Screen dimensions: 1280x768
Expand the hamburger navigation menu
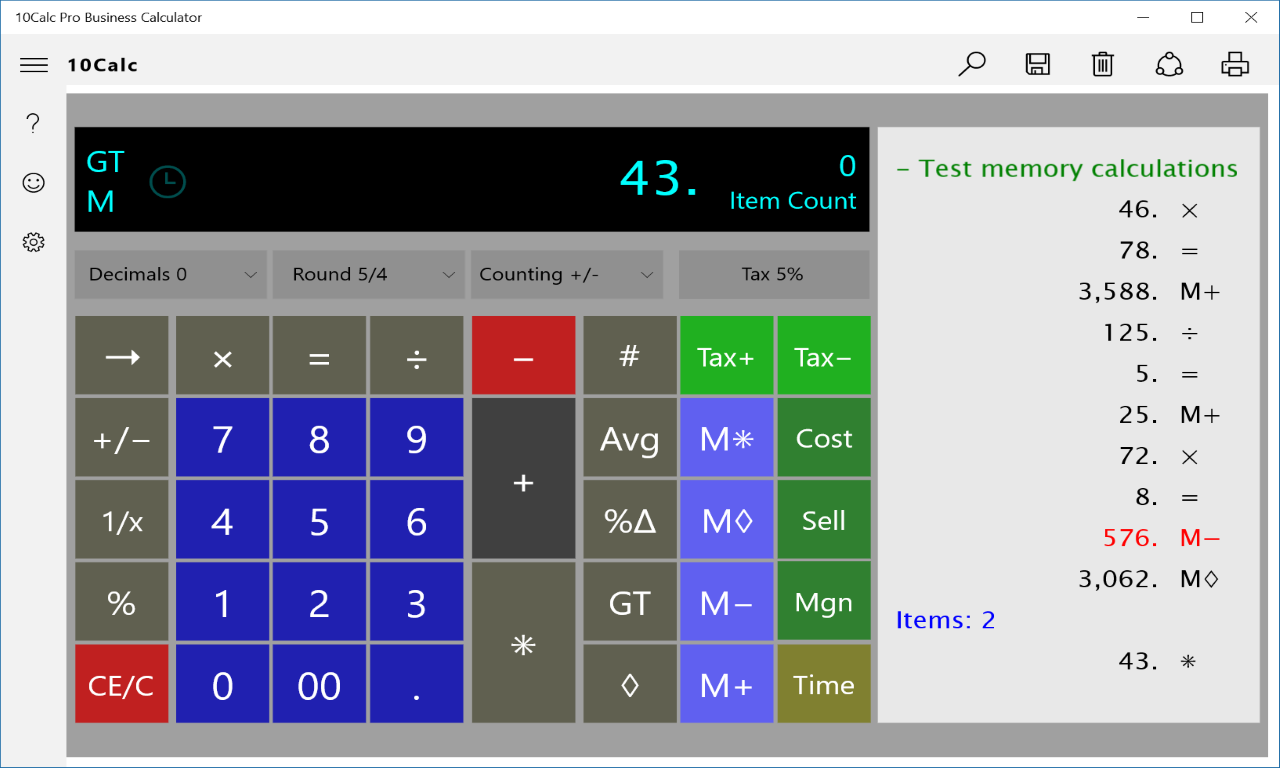[x=33, y=64]
